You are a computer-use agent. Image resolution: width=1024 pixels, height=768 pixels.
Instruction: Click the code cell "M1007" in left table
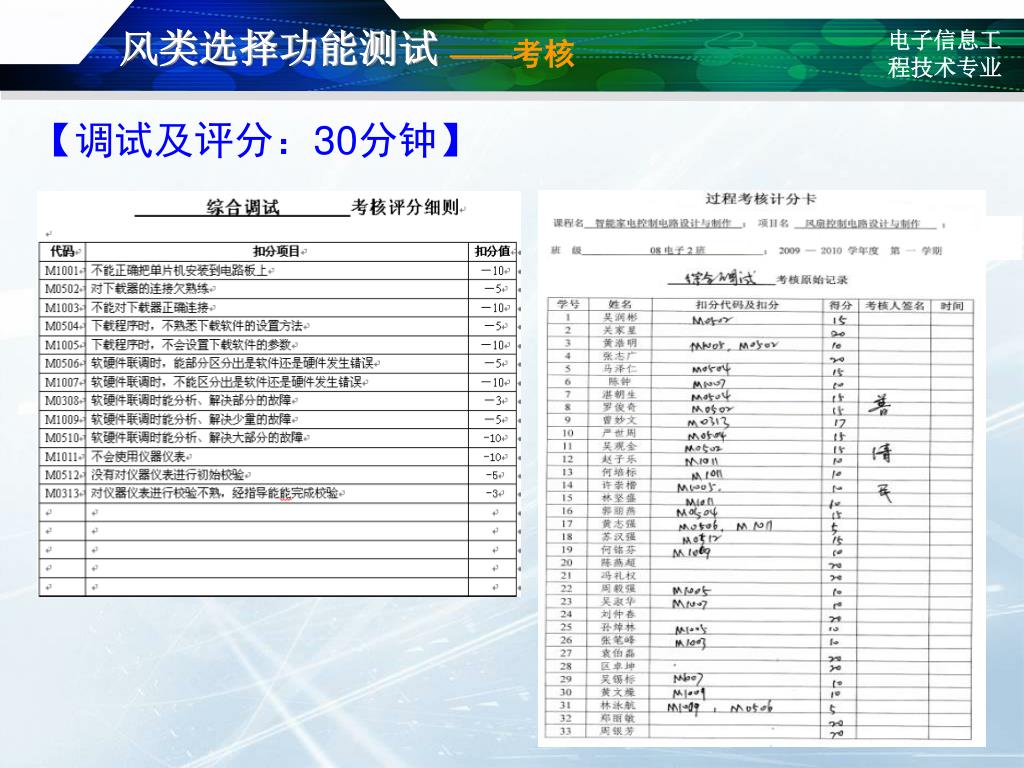tap(61, 382)
